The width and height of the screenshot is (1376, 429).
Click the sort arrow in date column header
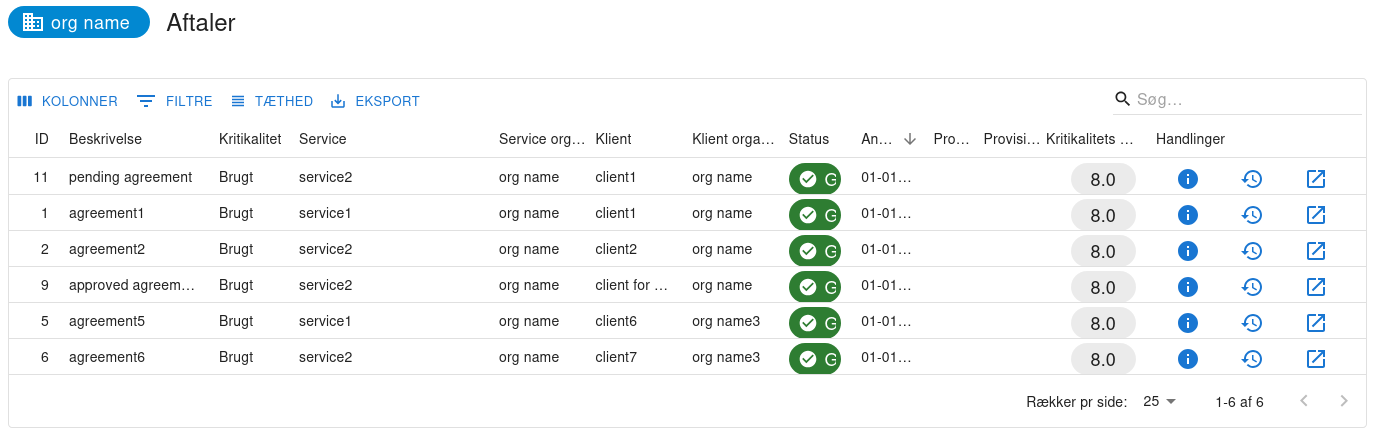[x=909, y=139]
